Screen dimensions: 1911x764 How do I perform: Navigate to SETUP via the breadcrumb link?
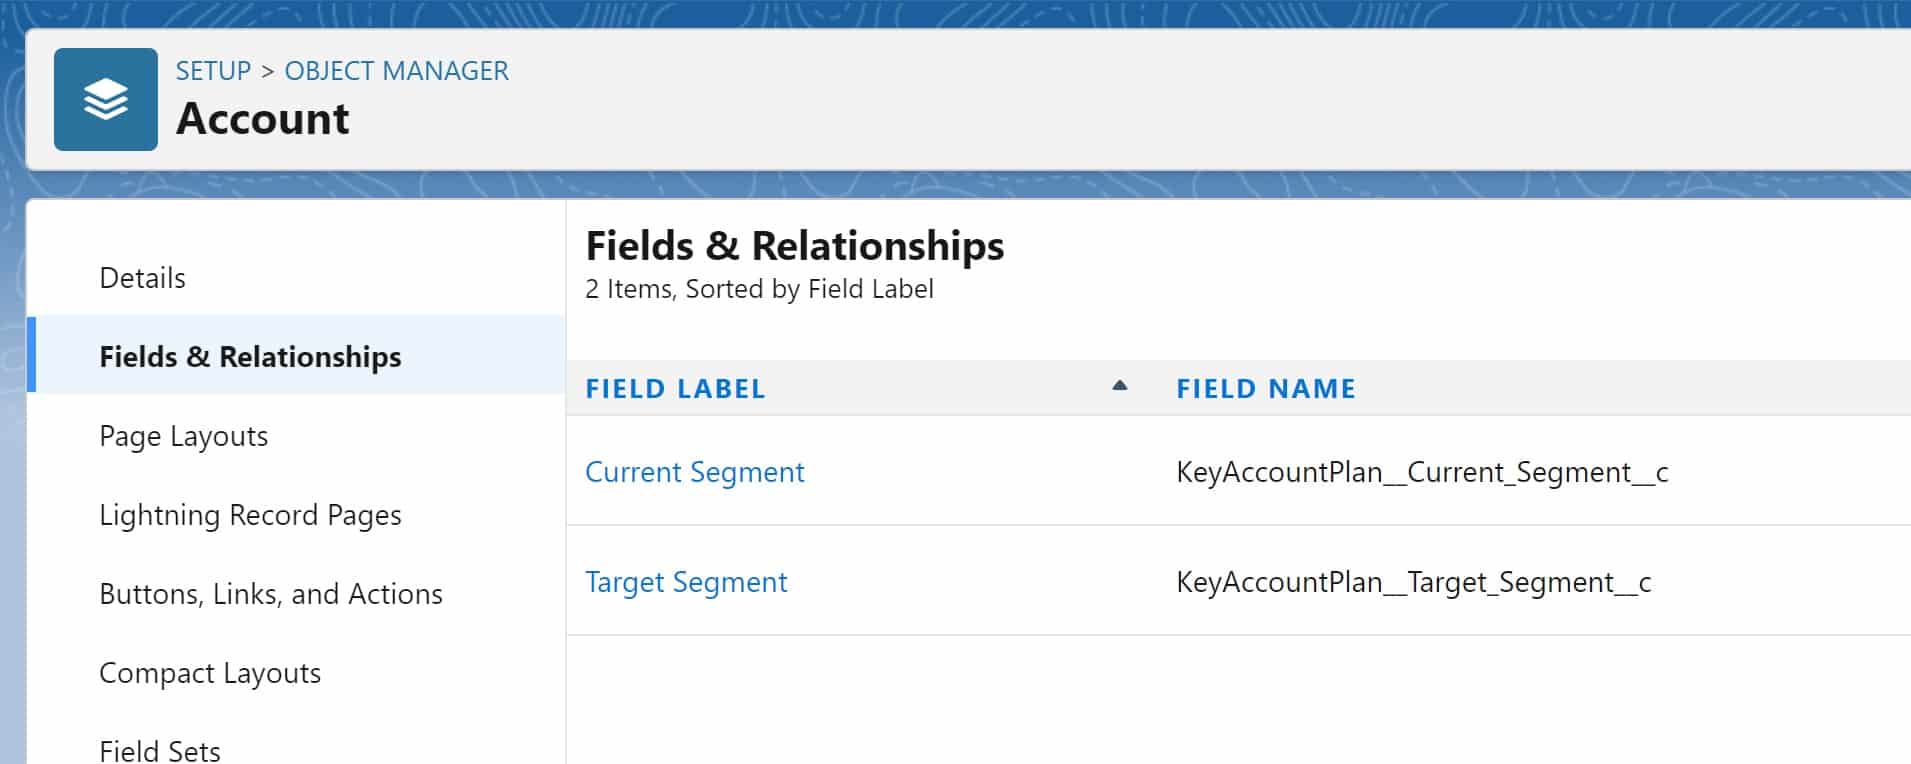[x=212, y=70]
